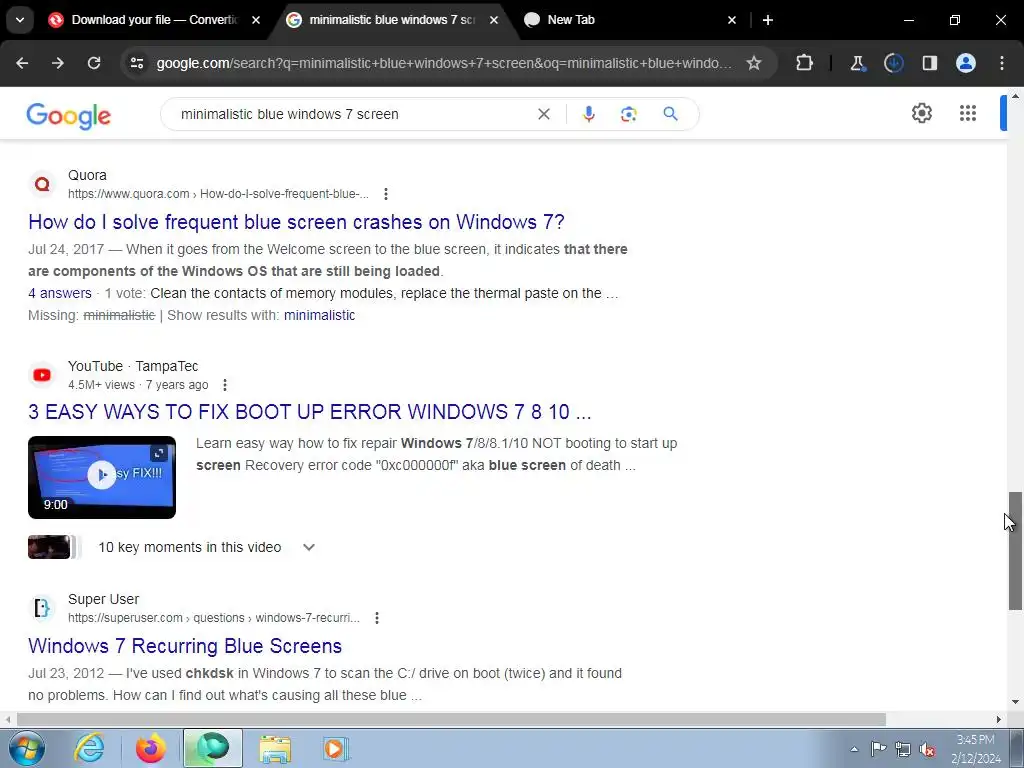Open muted volume icon in tray
The height and width of the screenshot is (768, 1024).
coord(927,749)
